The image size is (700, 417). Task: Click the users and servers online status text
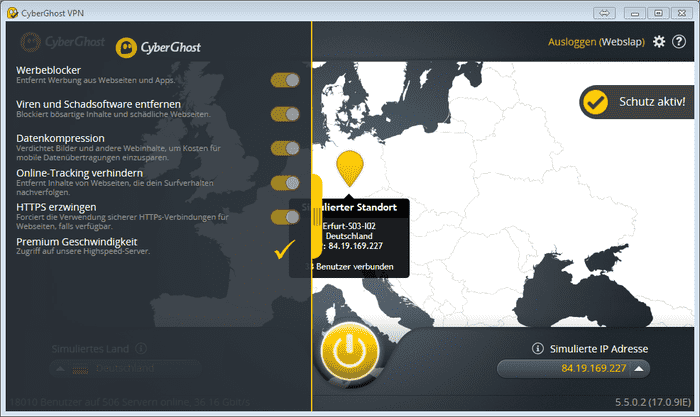130,402
